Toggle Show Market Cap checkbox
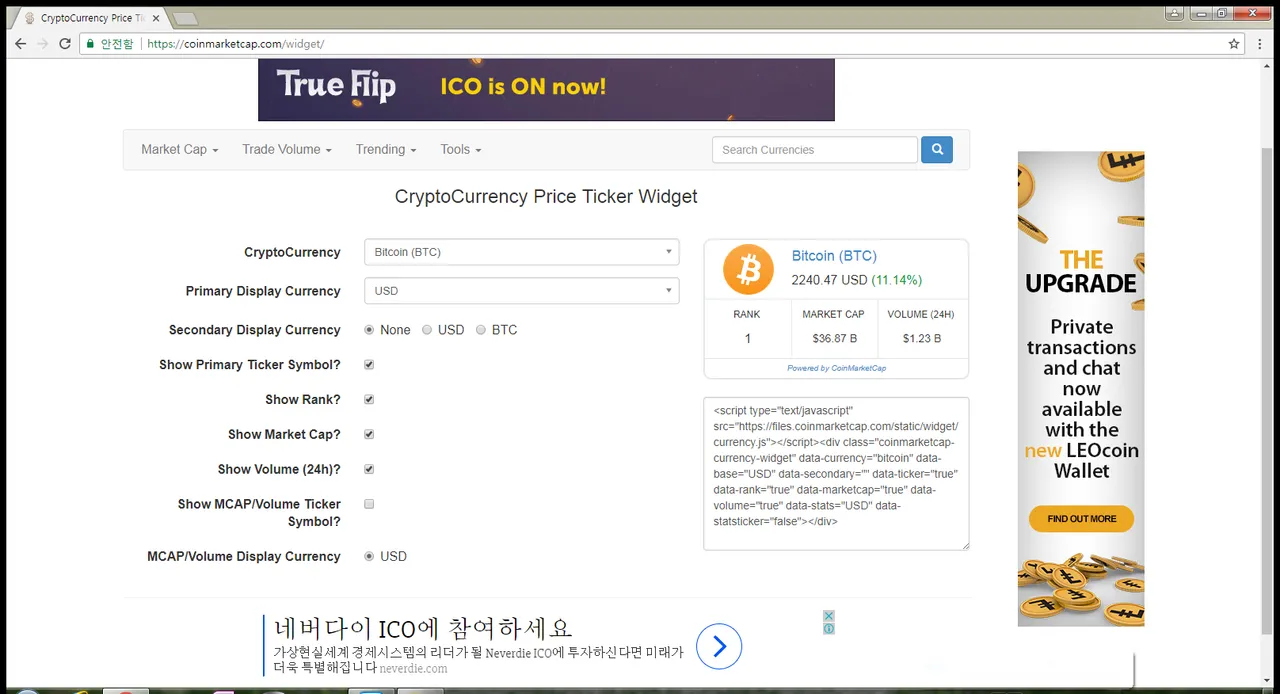 [369, 435]
